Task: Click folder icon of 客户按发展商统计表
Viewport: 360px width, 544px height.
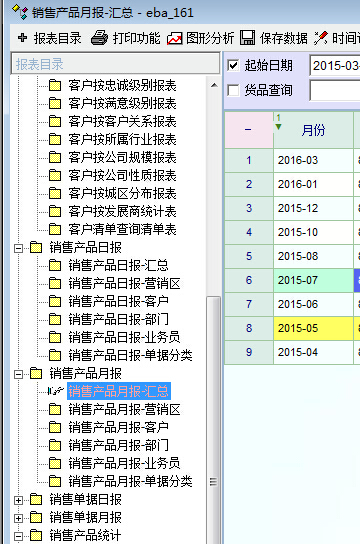Action: pos(55,211)
